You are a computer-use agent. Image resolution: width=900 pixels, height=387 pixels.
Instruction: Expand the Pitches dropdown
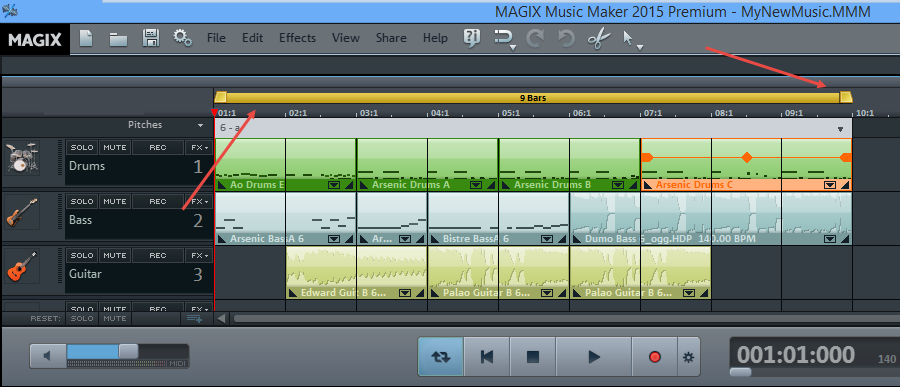coord(200,125)
